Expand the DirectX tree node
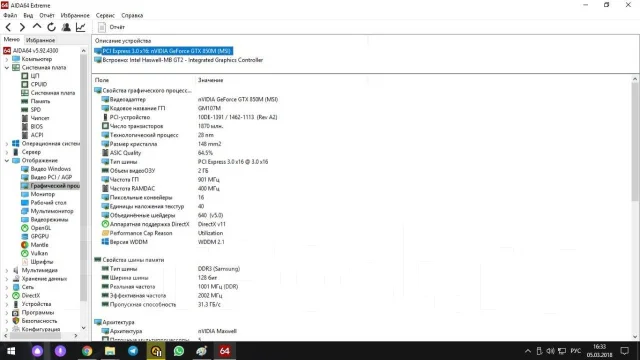The image size is (640, 360). [x=6, y=296]
